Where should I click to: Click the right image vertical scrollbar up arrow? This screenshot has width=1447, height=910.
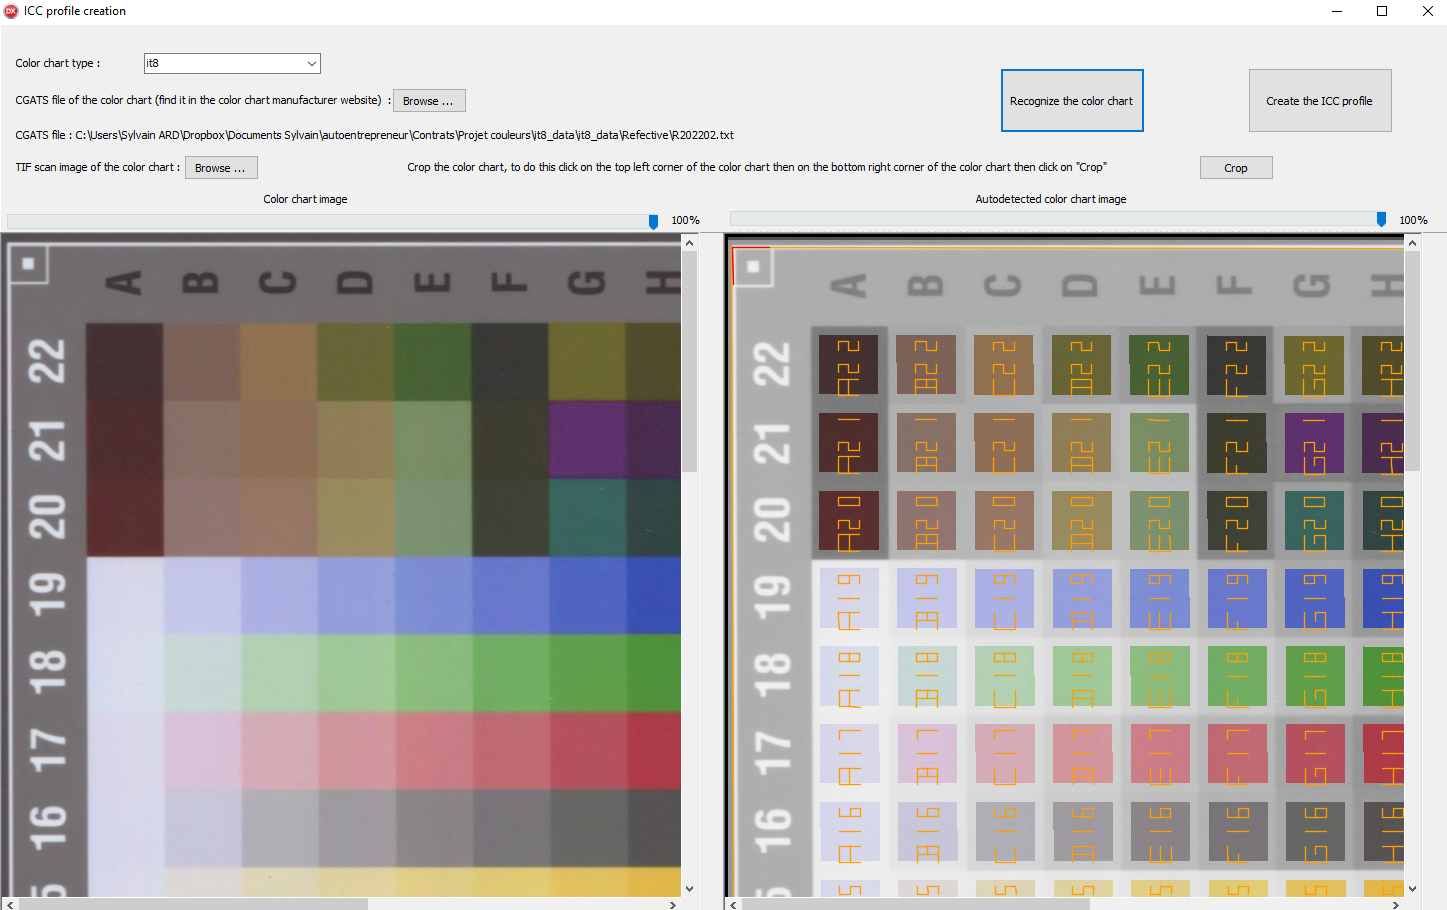pos(1412,243)
